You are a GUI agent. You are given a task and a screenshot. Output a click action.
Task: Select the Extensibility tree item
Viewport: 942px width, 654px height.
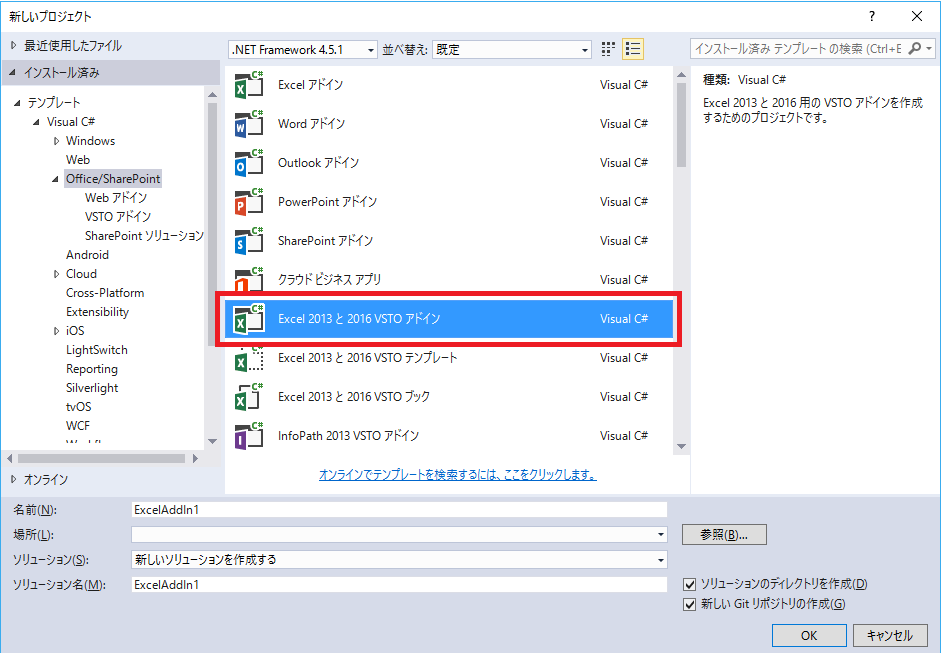97,312
